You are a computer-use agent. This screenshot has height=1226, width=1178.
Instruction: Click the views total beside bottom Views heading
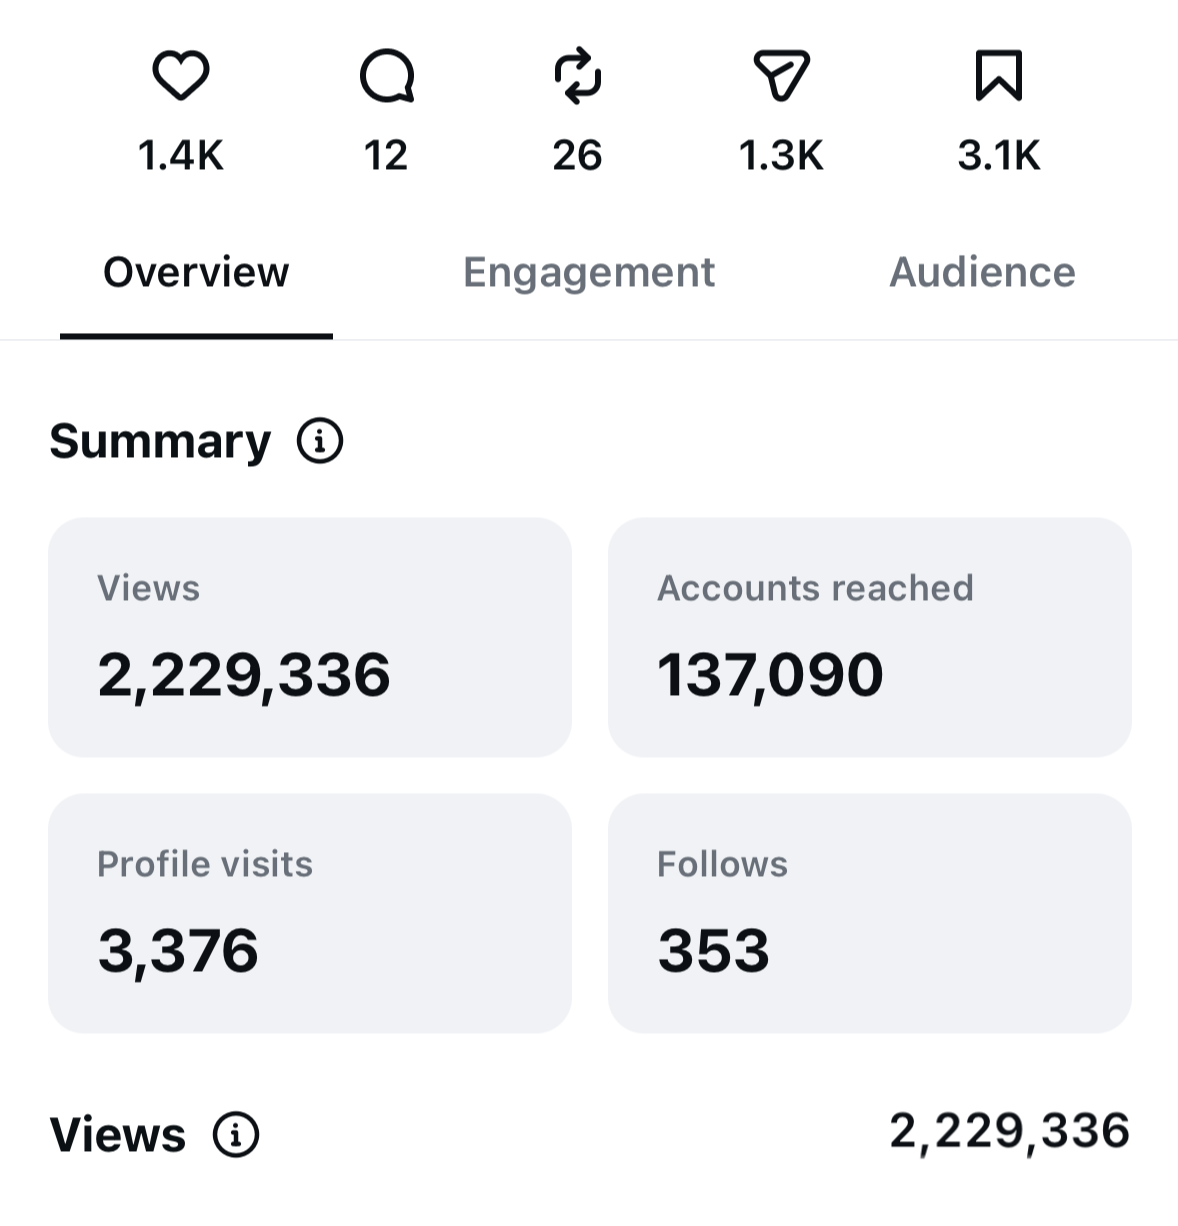tap(1009, 1131)
